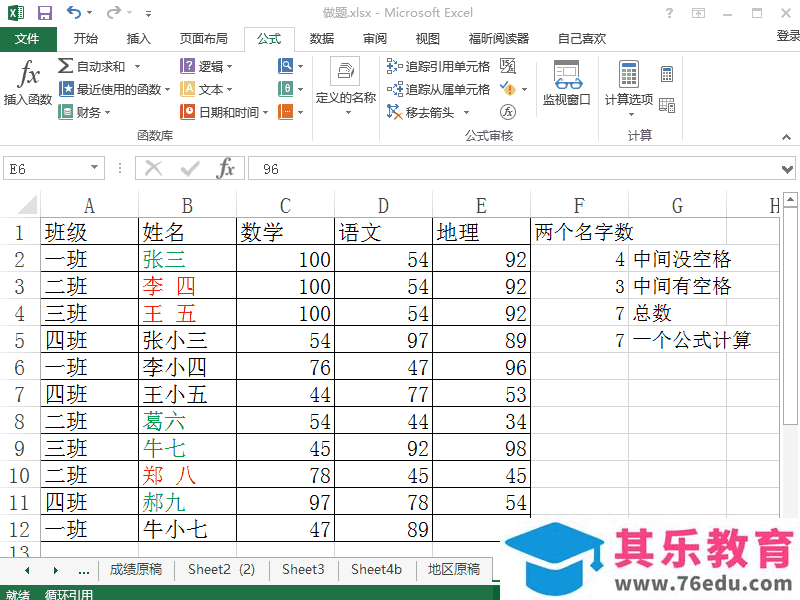Click the cancel X in formula bar

[x=153, y=168]
